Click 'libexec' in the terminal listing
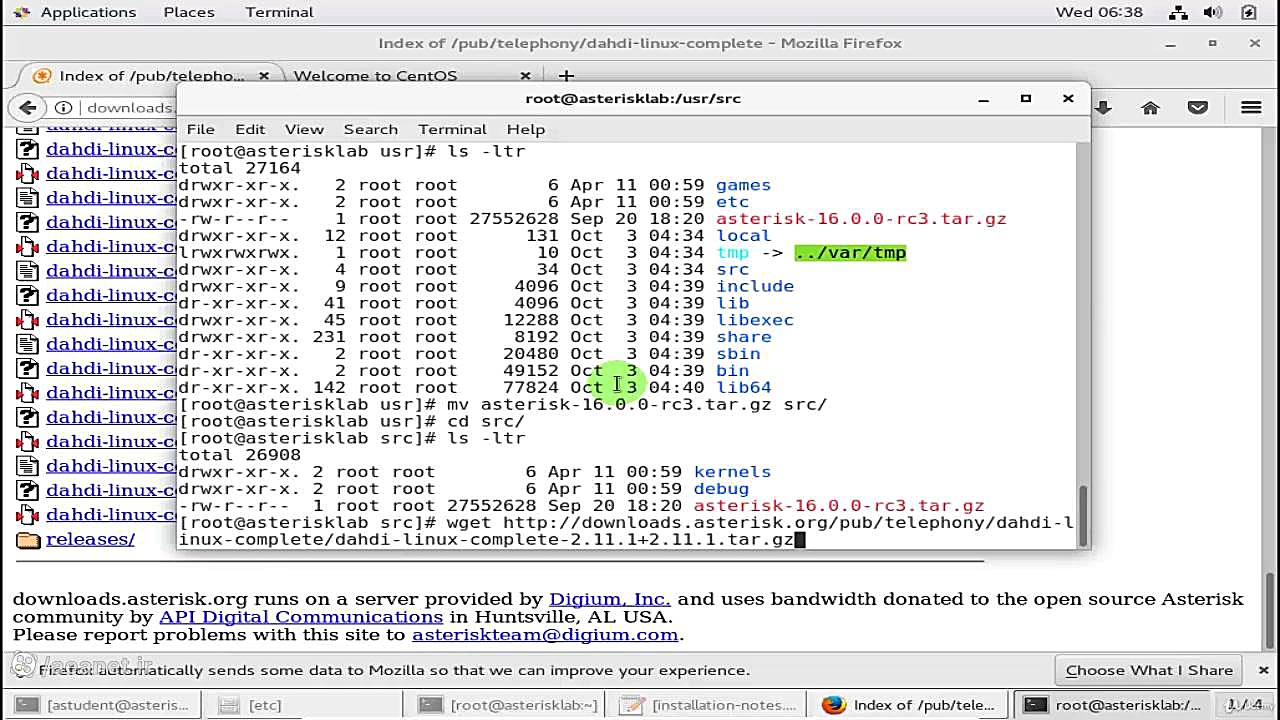This screenshot has width=1280, height=720. (x=755, y=320)
